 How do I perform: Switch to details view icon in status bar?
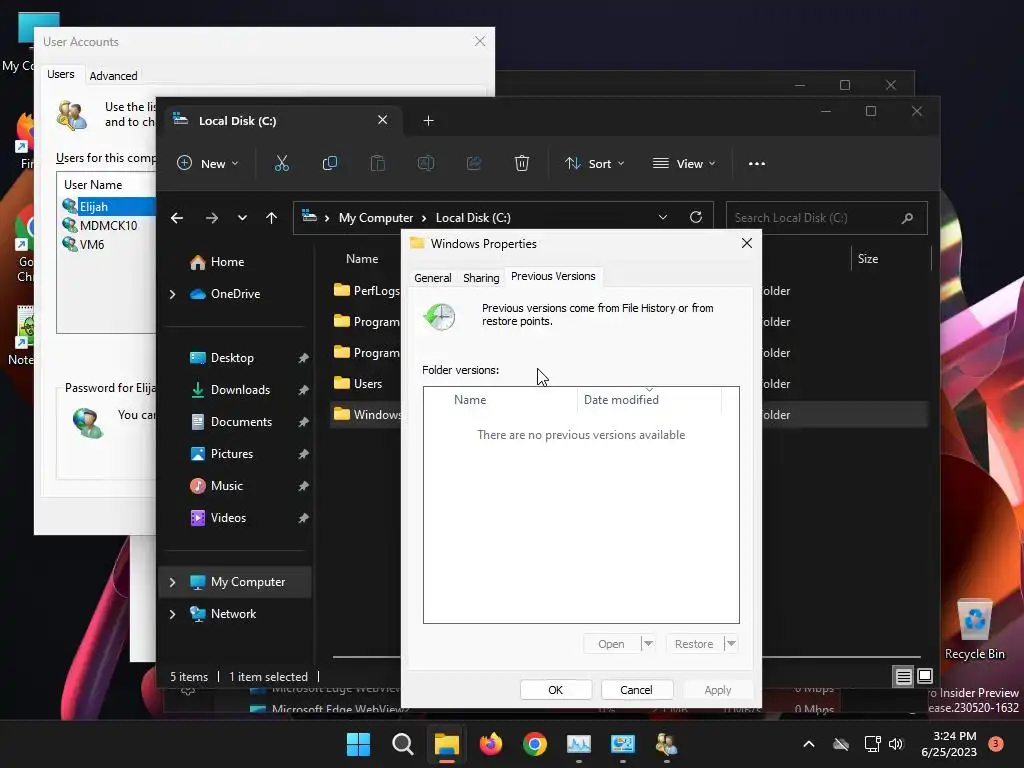(x=903, y=677)
